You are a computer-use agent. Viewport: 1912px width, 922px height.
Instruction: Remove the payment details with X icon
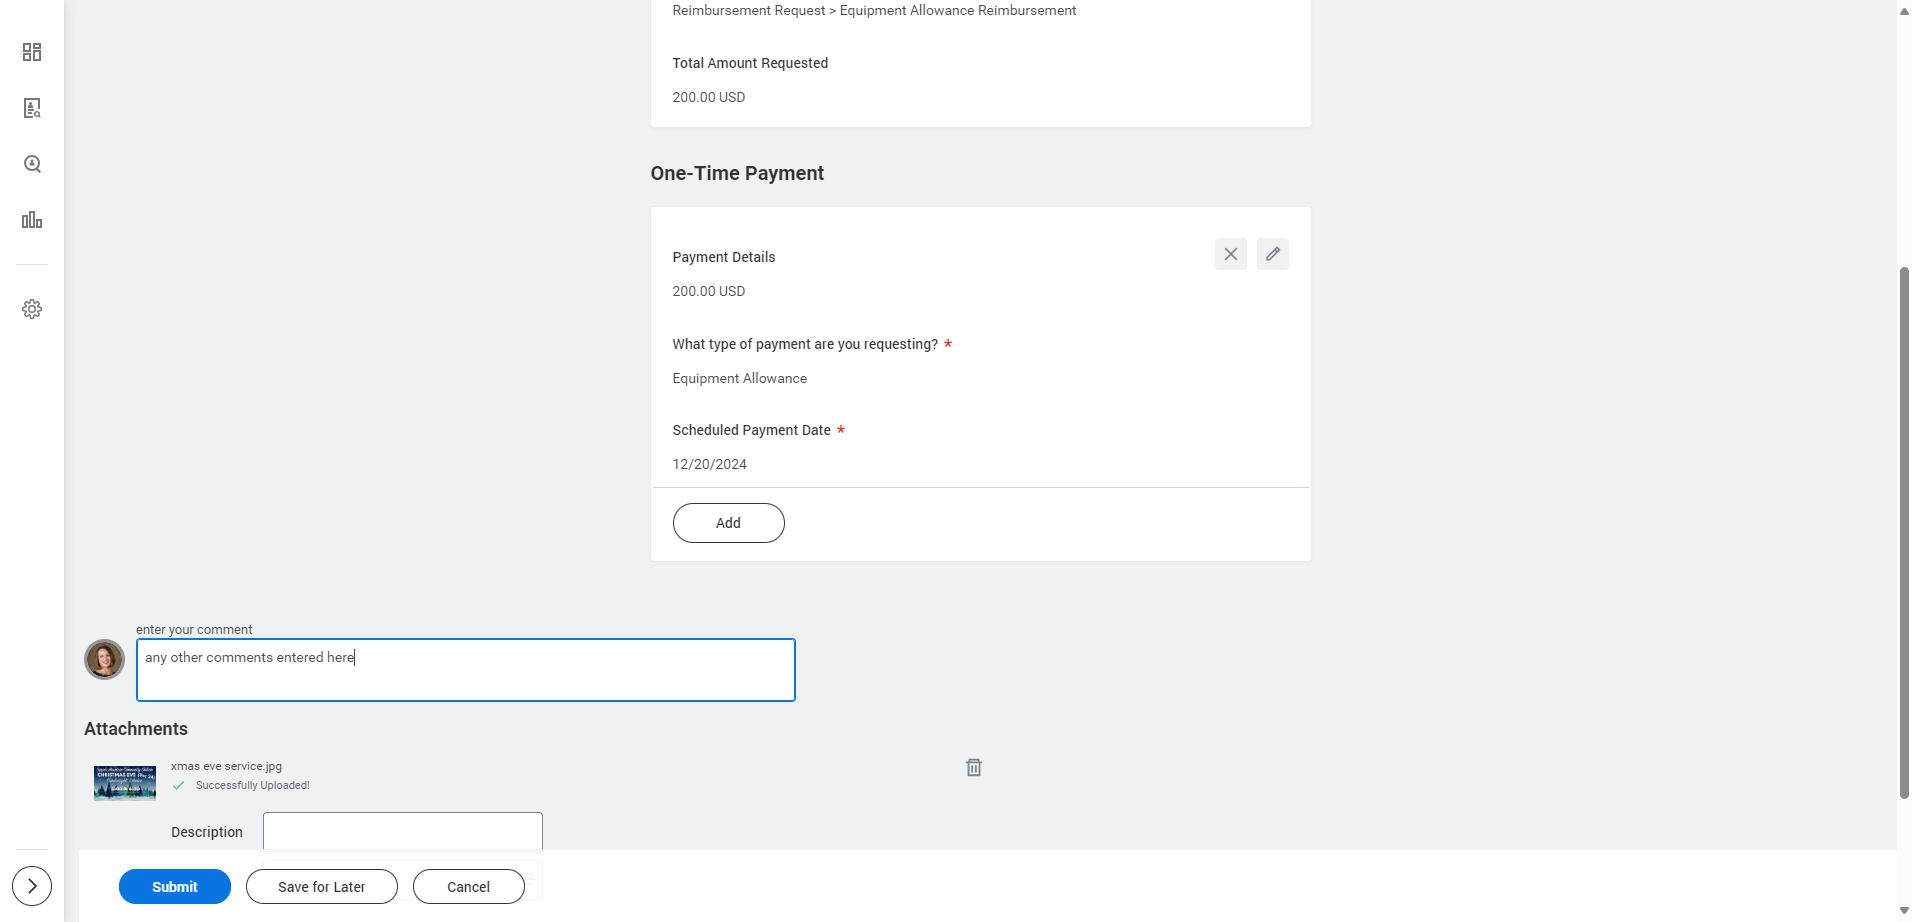pyautogui.click(x=1231, y=254)
